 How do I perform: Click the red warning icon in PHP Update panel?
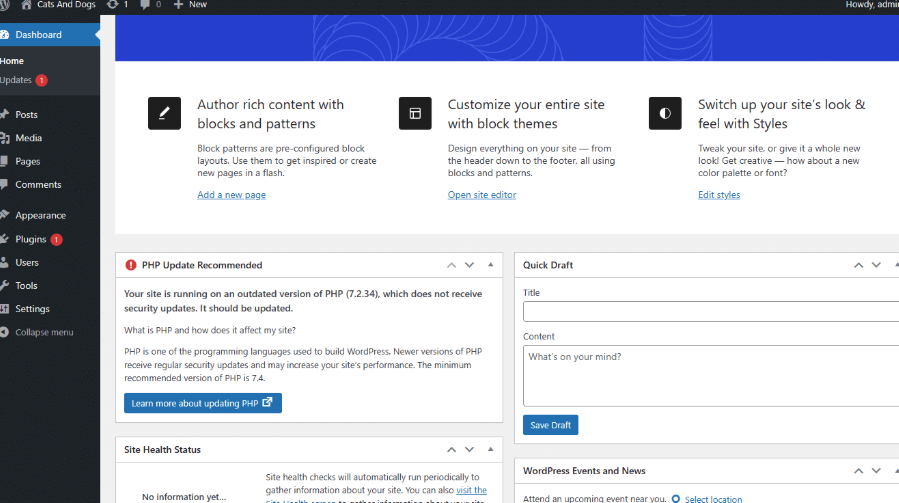coord(131,265)
